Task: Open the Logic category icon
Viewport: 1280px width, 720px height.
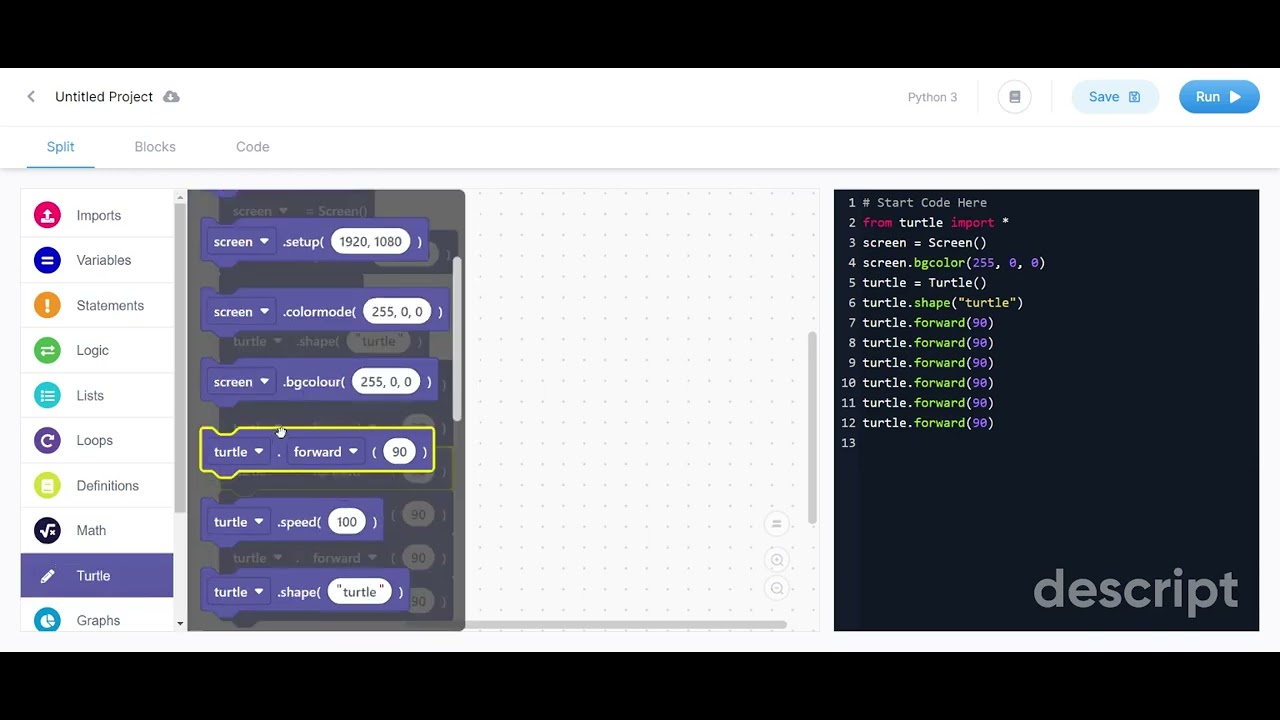Action: pyautogui.click(x=47, y=350)
